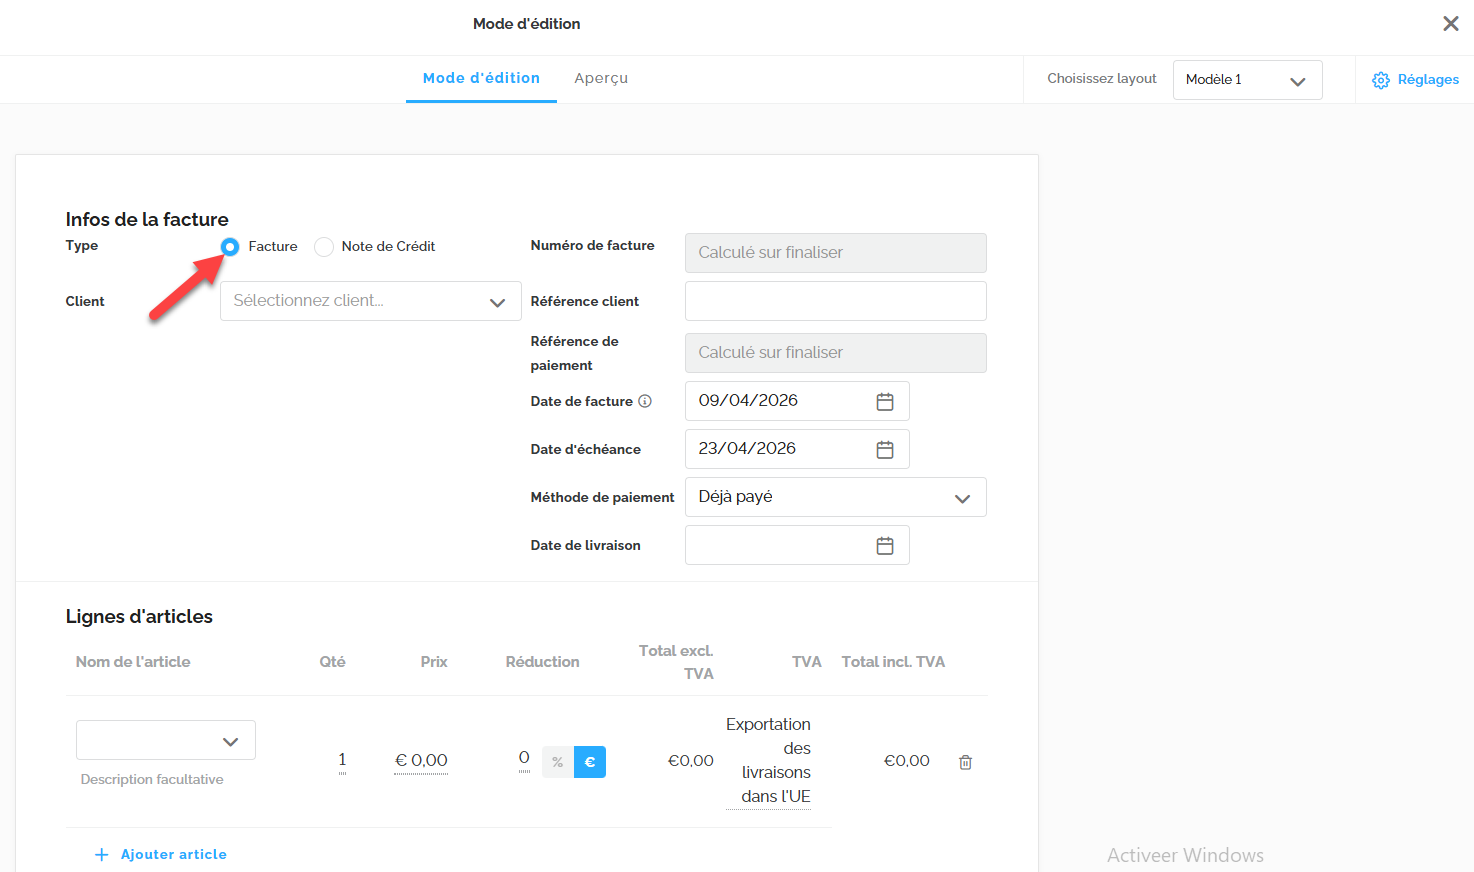Show info tooltip beside Date de facture
This screenshot has width=1474, height=872.
[645, 401]
